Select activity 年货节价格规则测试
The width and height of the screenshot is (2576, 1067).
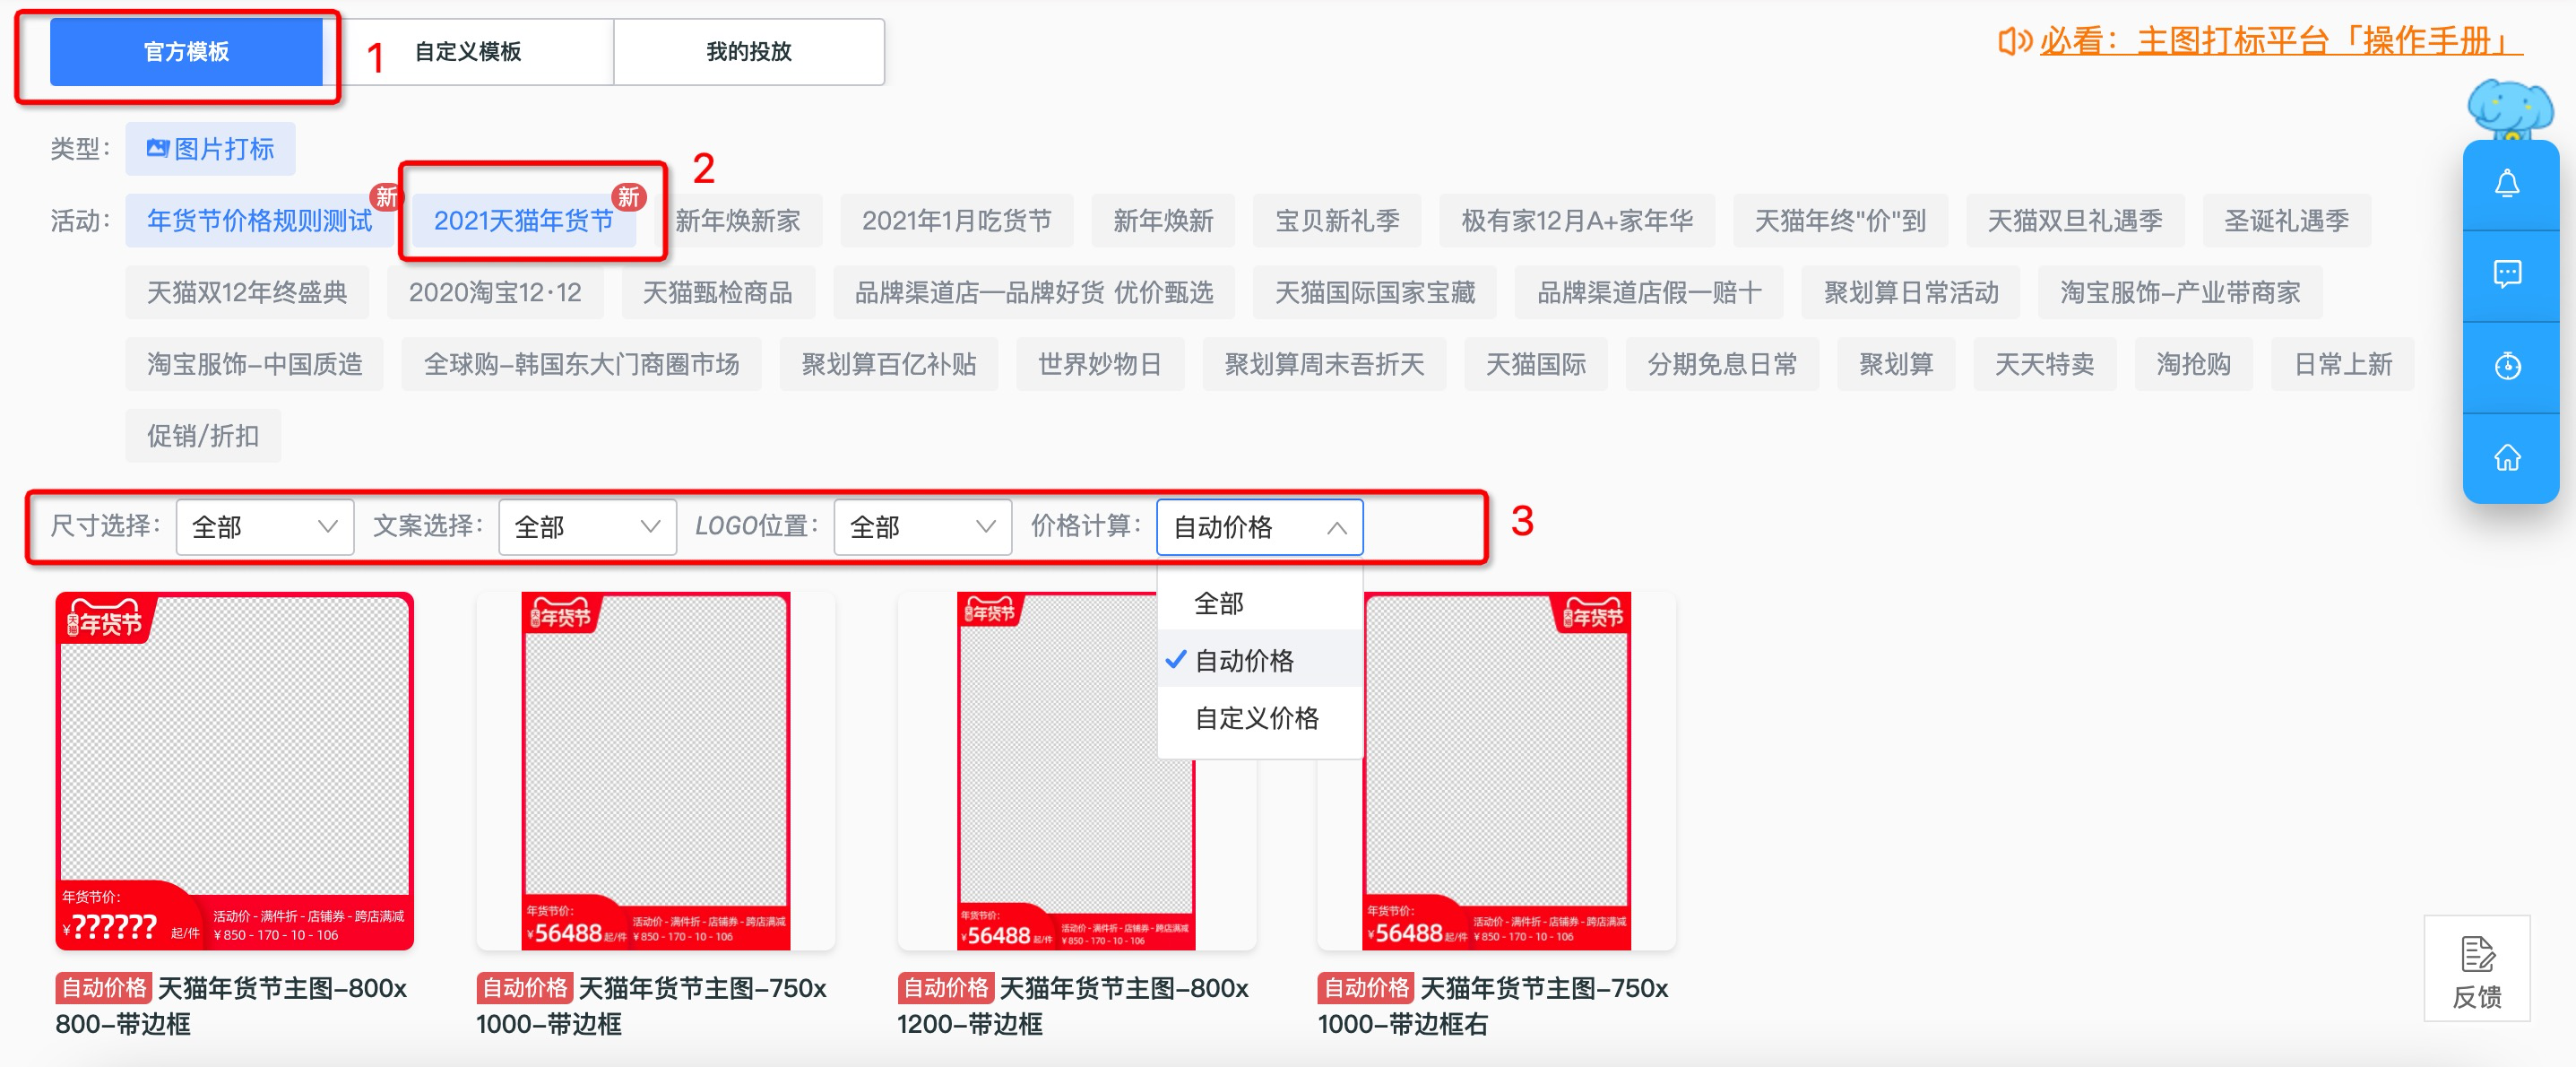click(x=259, y=221)
